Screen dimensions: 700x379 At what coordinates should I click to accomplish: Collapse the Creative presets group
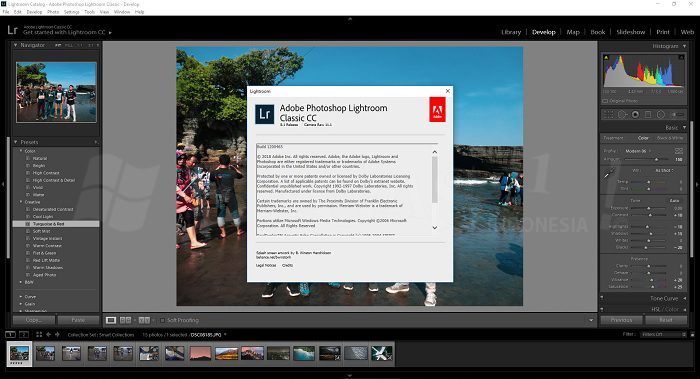(x=21, y=202)
